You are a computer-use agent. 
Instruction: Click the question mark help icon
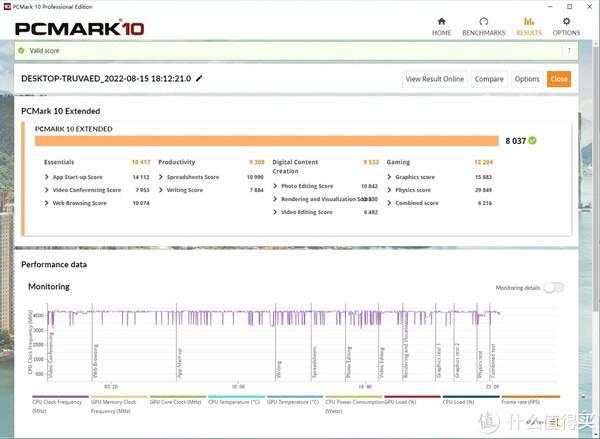569,51
